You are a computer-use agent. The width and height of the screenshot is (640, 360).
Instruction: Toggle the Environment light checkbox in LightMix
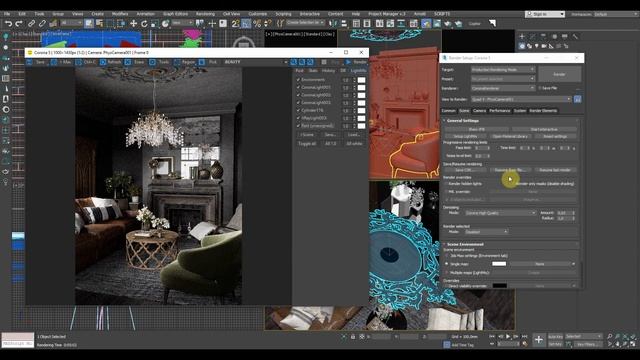coord(298,80)
